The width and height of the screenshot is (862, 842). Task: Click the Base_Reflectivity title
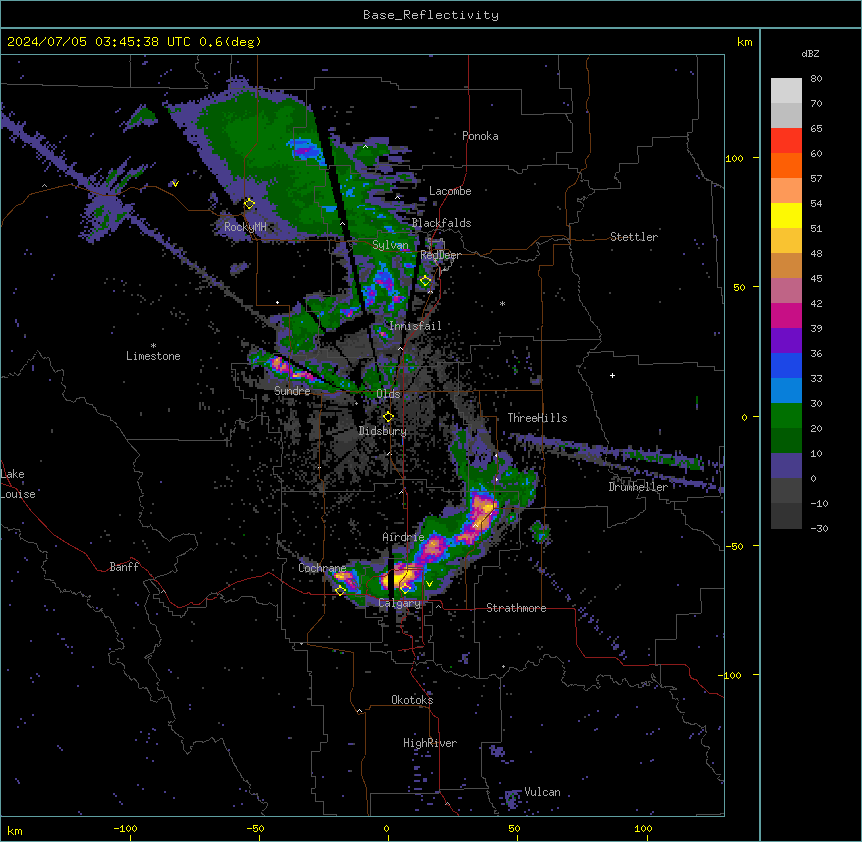coord(431,15)
